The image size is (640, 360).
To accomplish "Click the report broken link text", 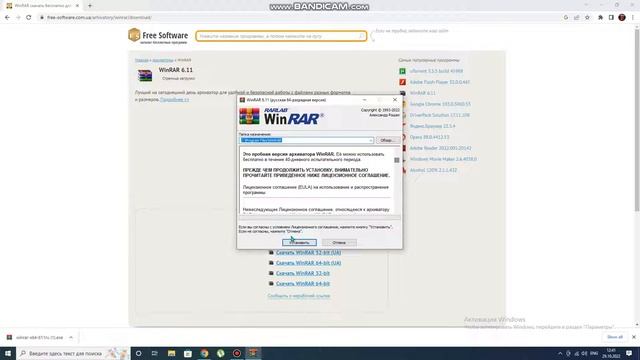I will point(299,296).
